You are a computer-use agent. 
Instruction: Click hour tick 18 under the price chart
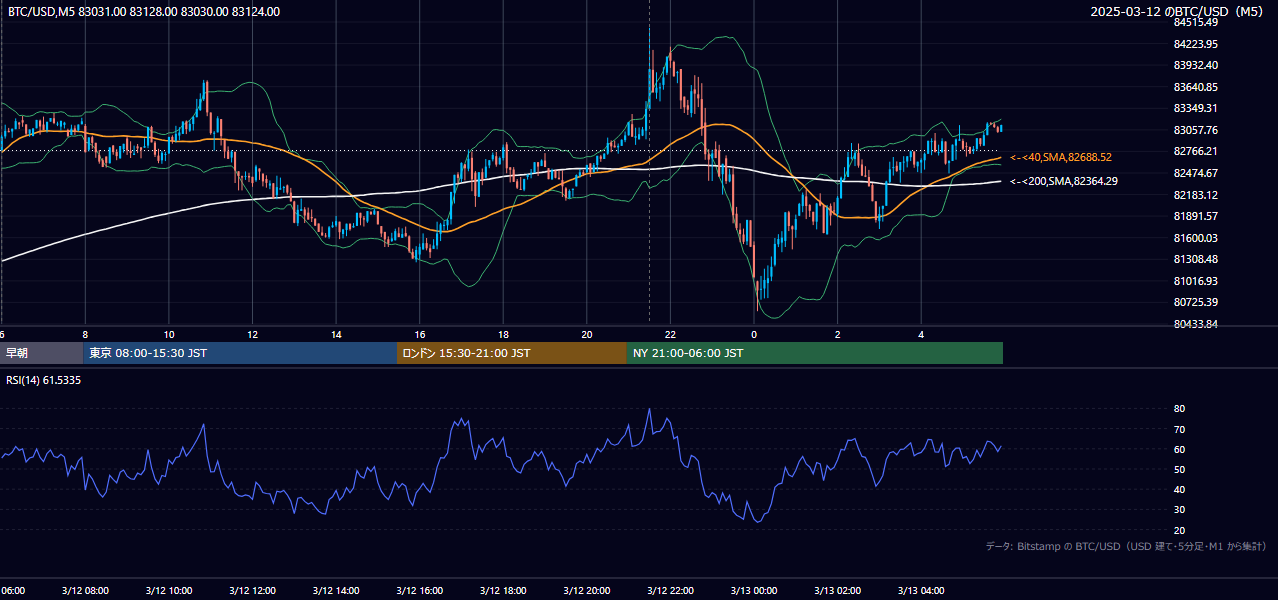(x=503, y=335)
